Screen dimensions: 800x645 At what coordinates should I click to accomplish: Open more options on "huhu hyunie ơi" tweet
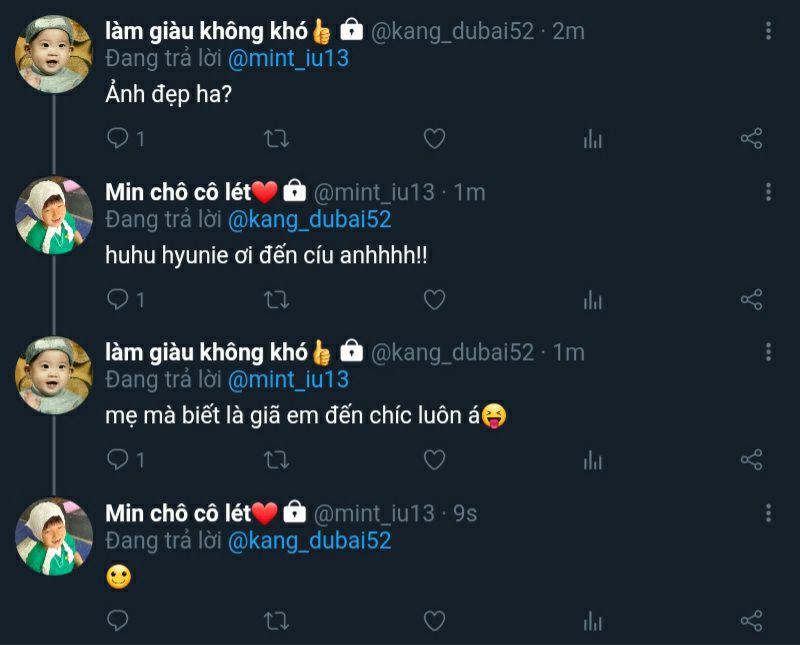[768, 191]
